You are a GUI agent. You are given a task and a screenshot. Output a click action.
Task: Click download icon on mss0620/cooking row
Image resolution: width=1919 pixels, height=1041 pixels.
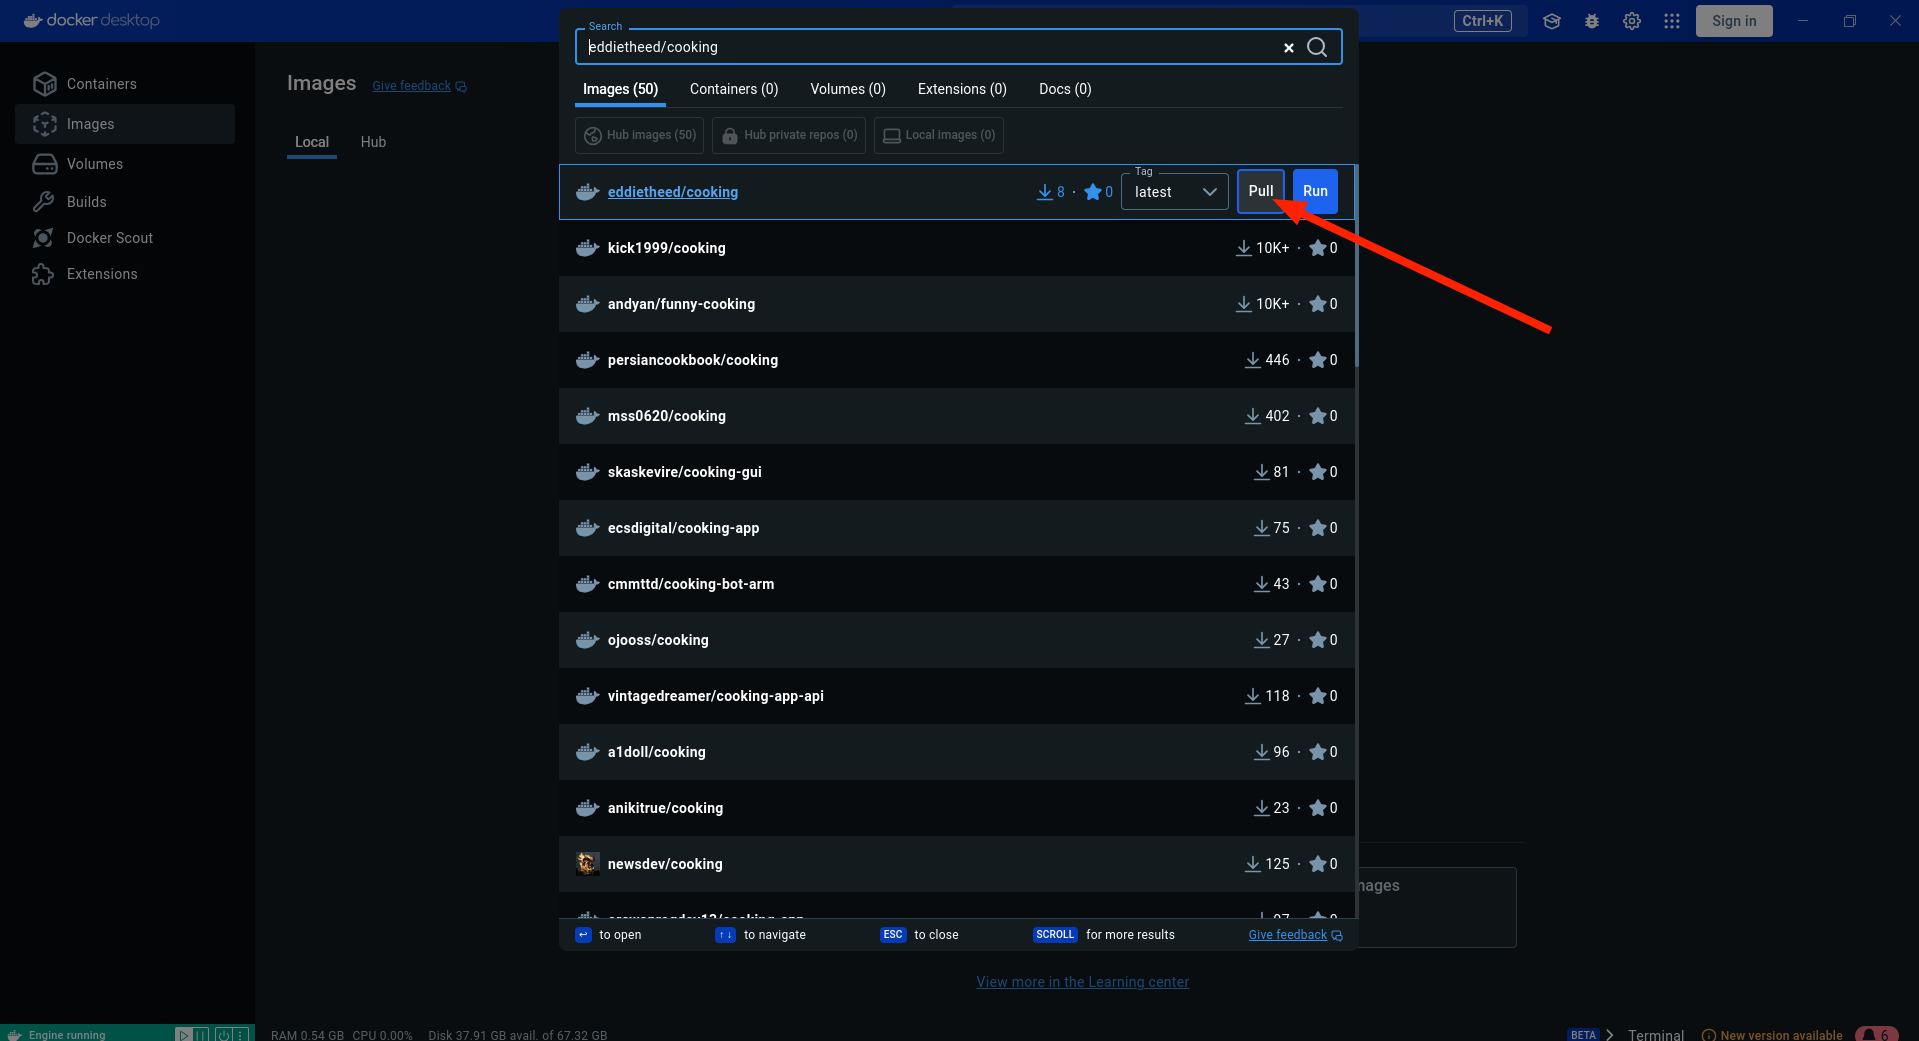1253,416
